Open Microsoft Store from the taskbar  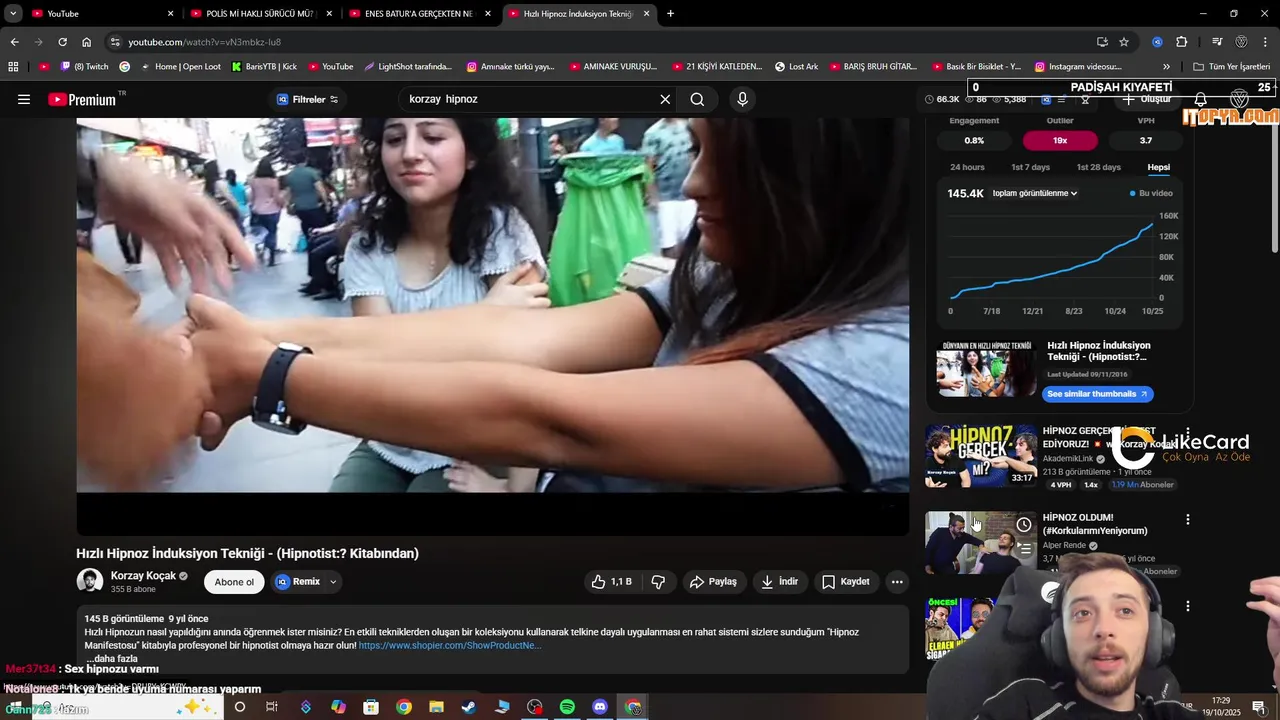[x=371, y=707]
